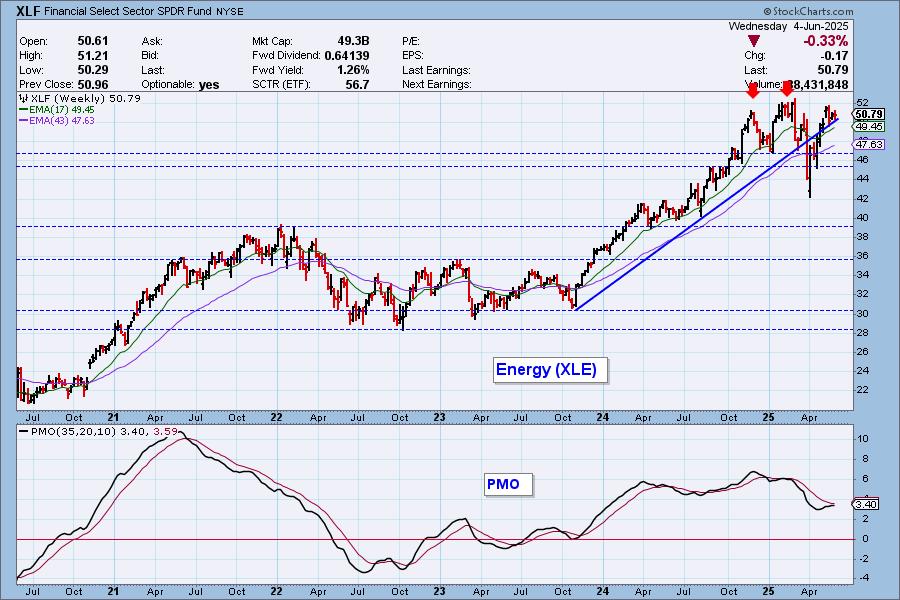The height and width of the screenshot is (600, 900).
Task: Click the XLF (Weekly) 50.79 legend text
Action: (x=85, y=98)
